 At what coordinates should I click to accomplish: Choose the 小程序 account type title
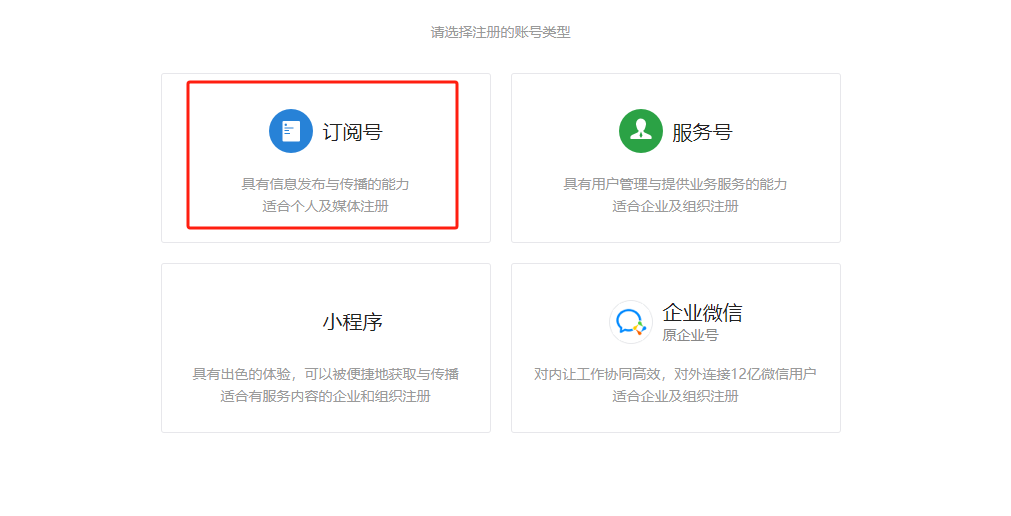coord(353,322)
